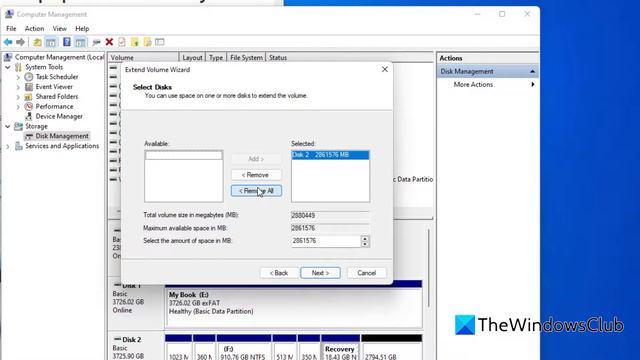Screen dimensions: 640x360
Task: Expand the Task Scheduler node
Action: tap(18, 77)
